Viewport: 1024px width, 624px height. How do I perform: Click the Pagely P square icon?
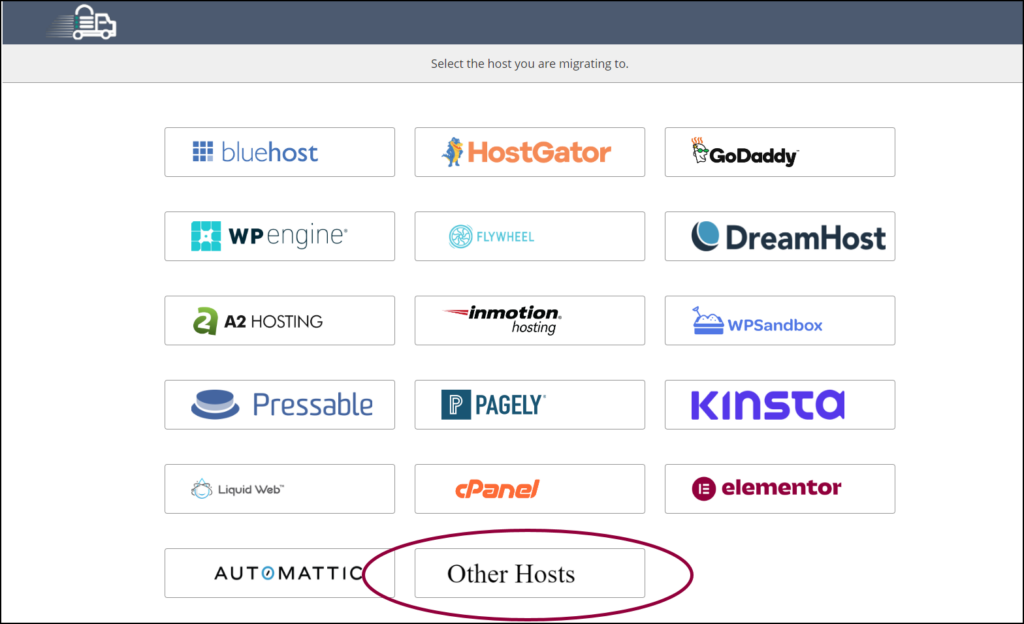(456, 405)
